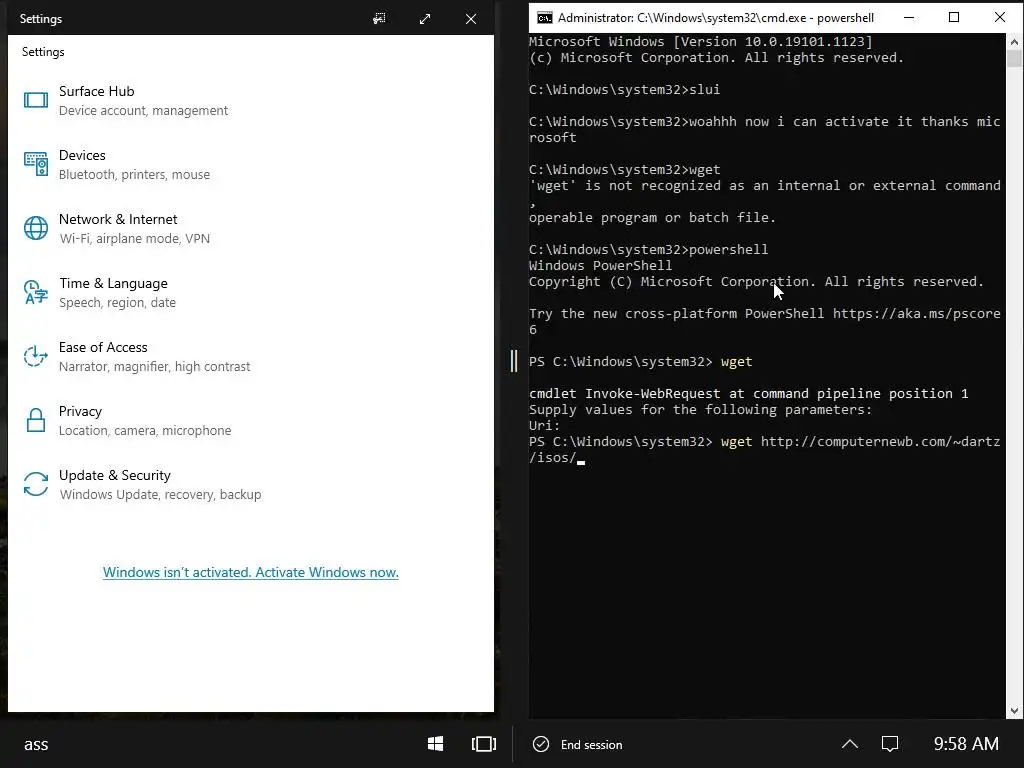Click the cmd scrollbar up arrow
This screenshot has width=1024, height=768.
[1014, 42]
